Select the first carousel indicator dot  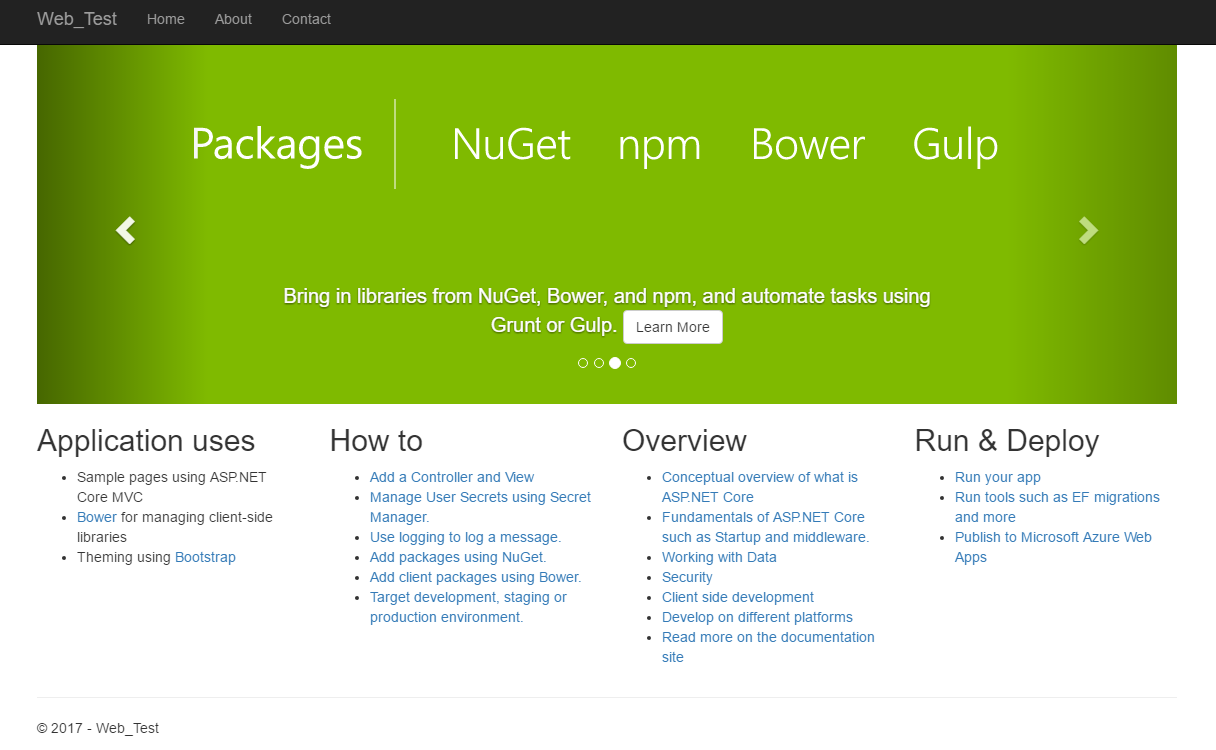[583, 363]
